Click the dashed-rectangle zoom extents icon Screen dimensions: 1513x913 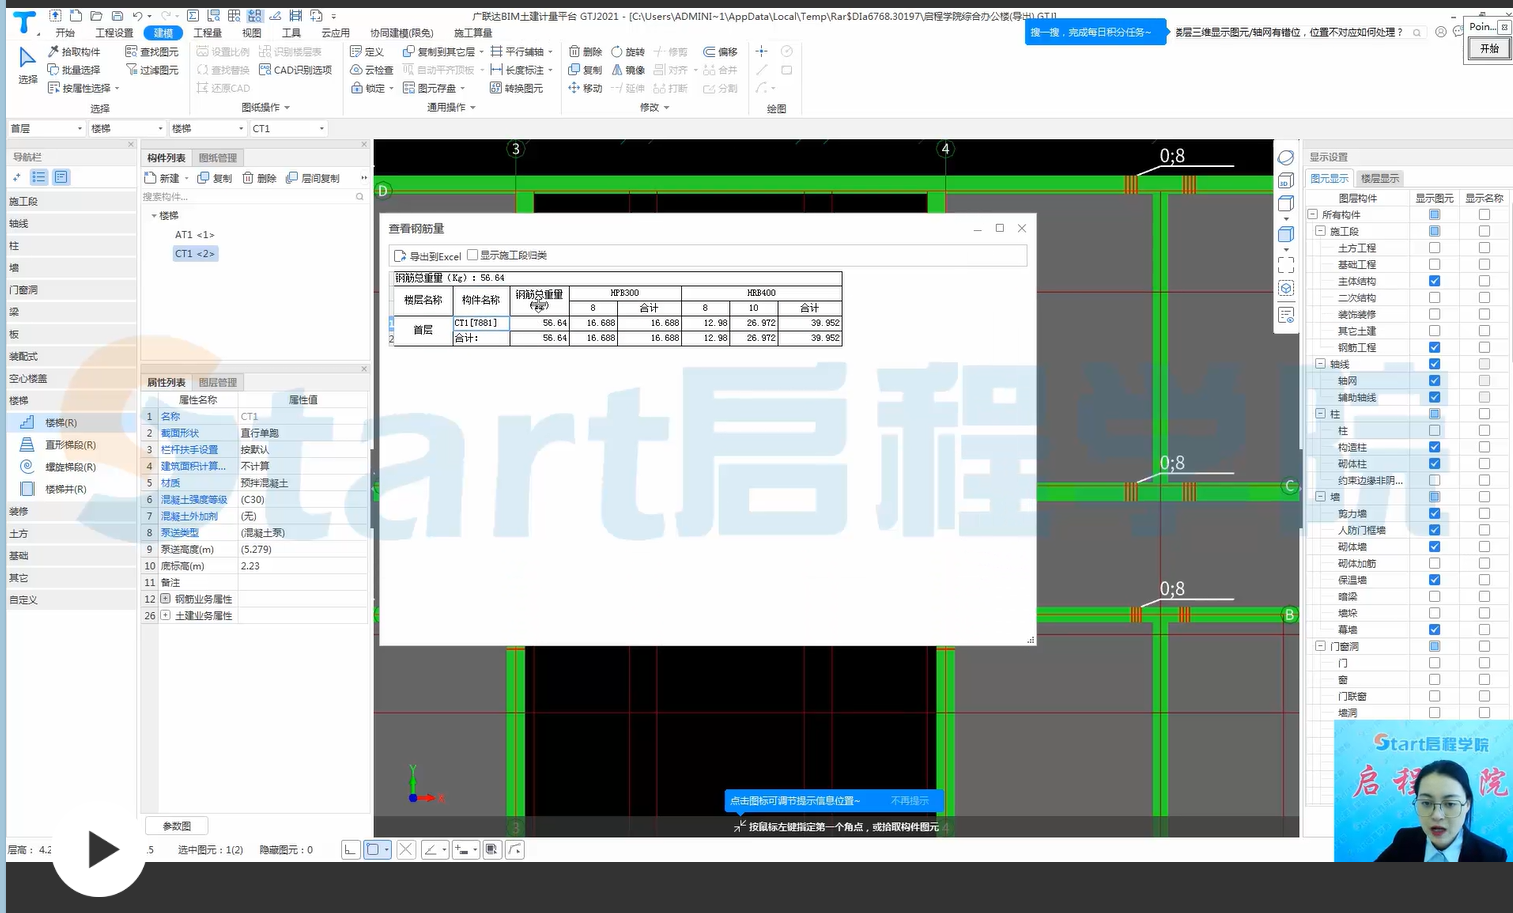click(1286, 265)
